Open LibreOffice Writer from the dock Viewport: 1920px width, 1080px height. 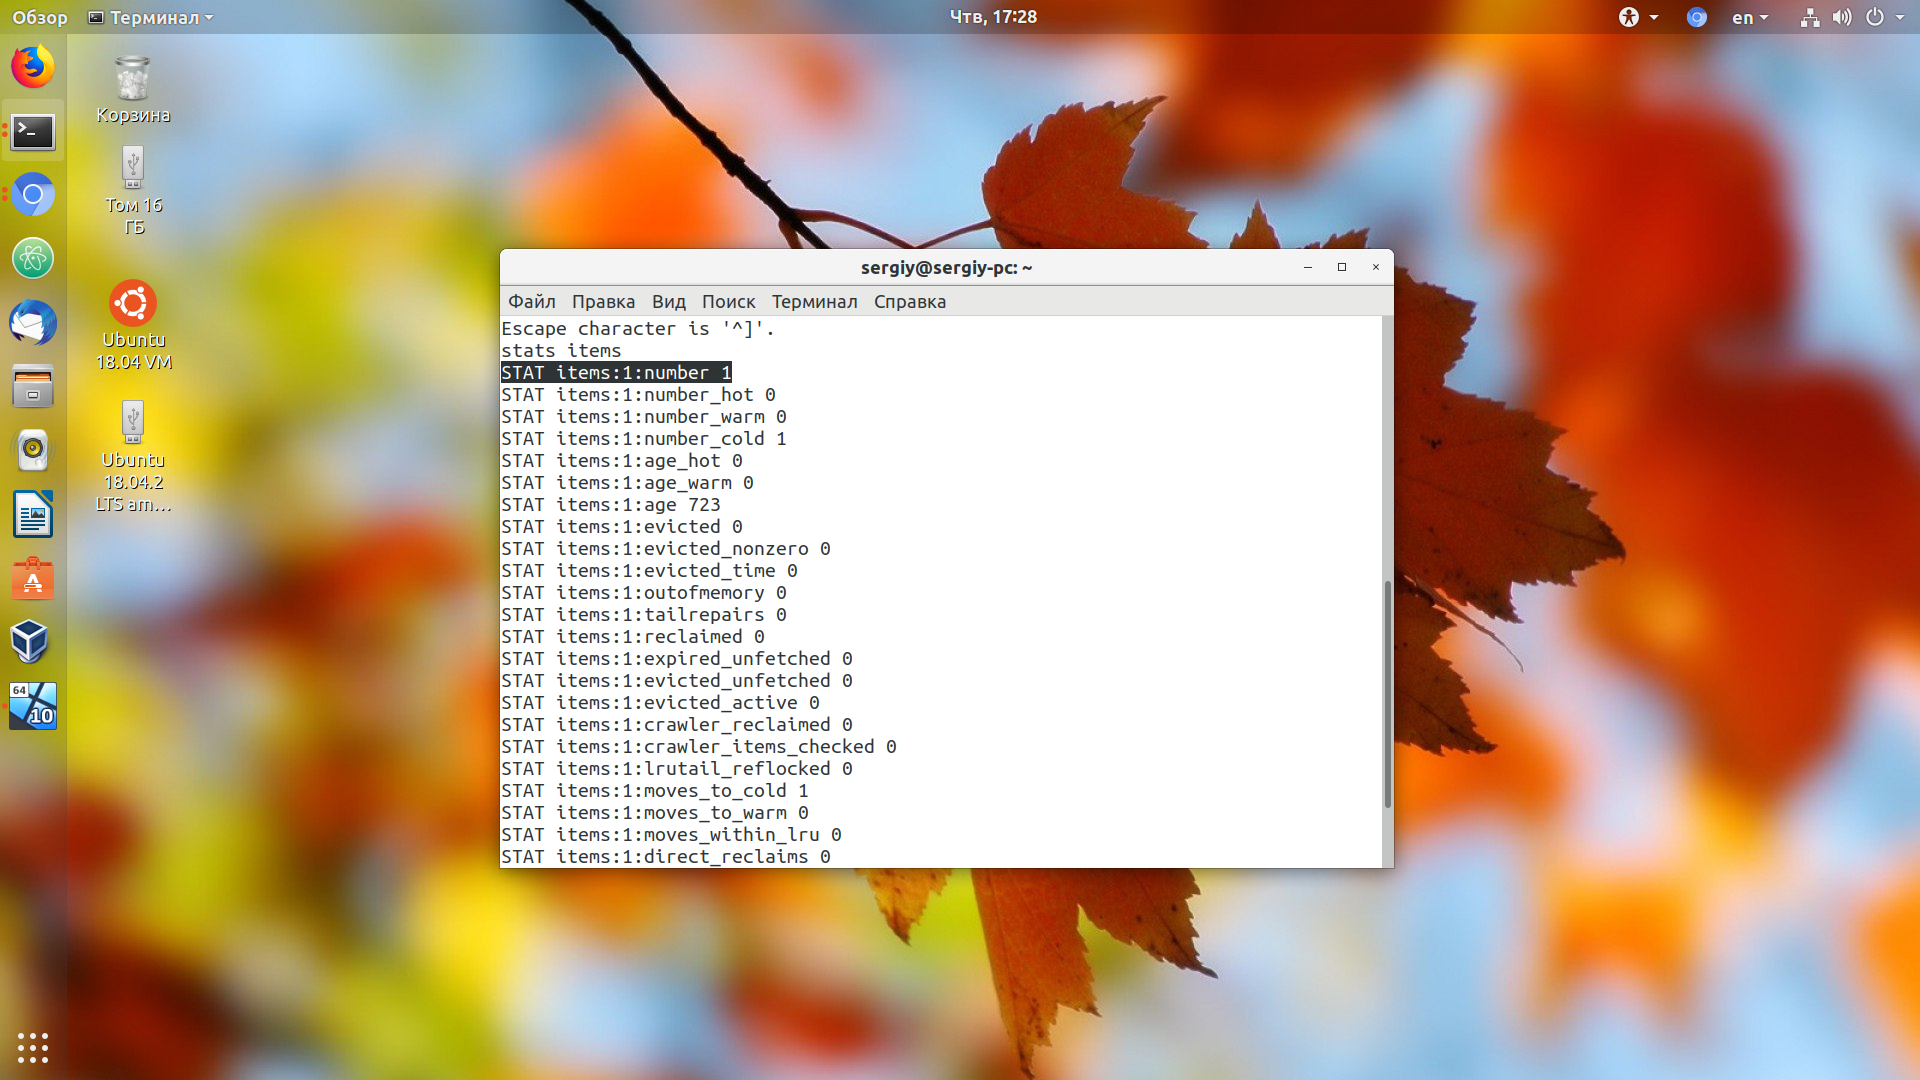click(33, 515)
